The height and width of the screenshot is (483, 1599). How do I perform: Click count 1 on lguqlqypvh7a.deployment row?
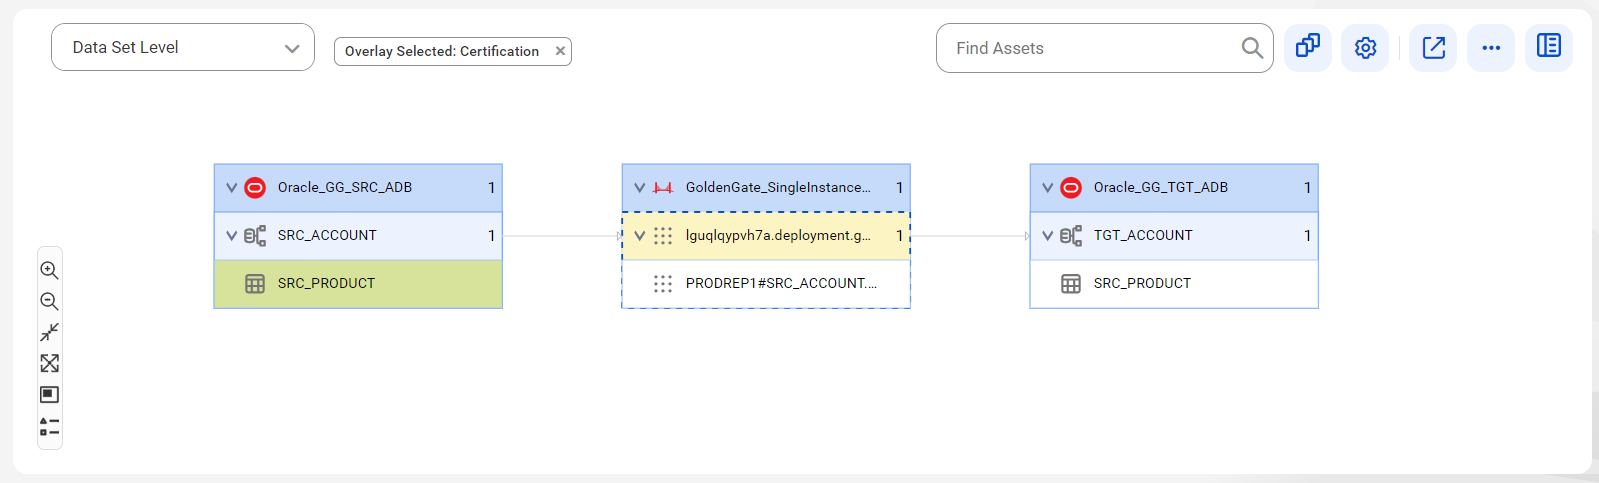click(x=899, y=236)
